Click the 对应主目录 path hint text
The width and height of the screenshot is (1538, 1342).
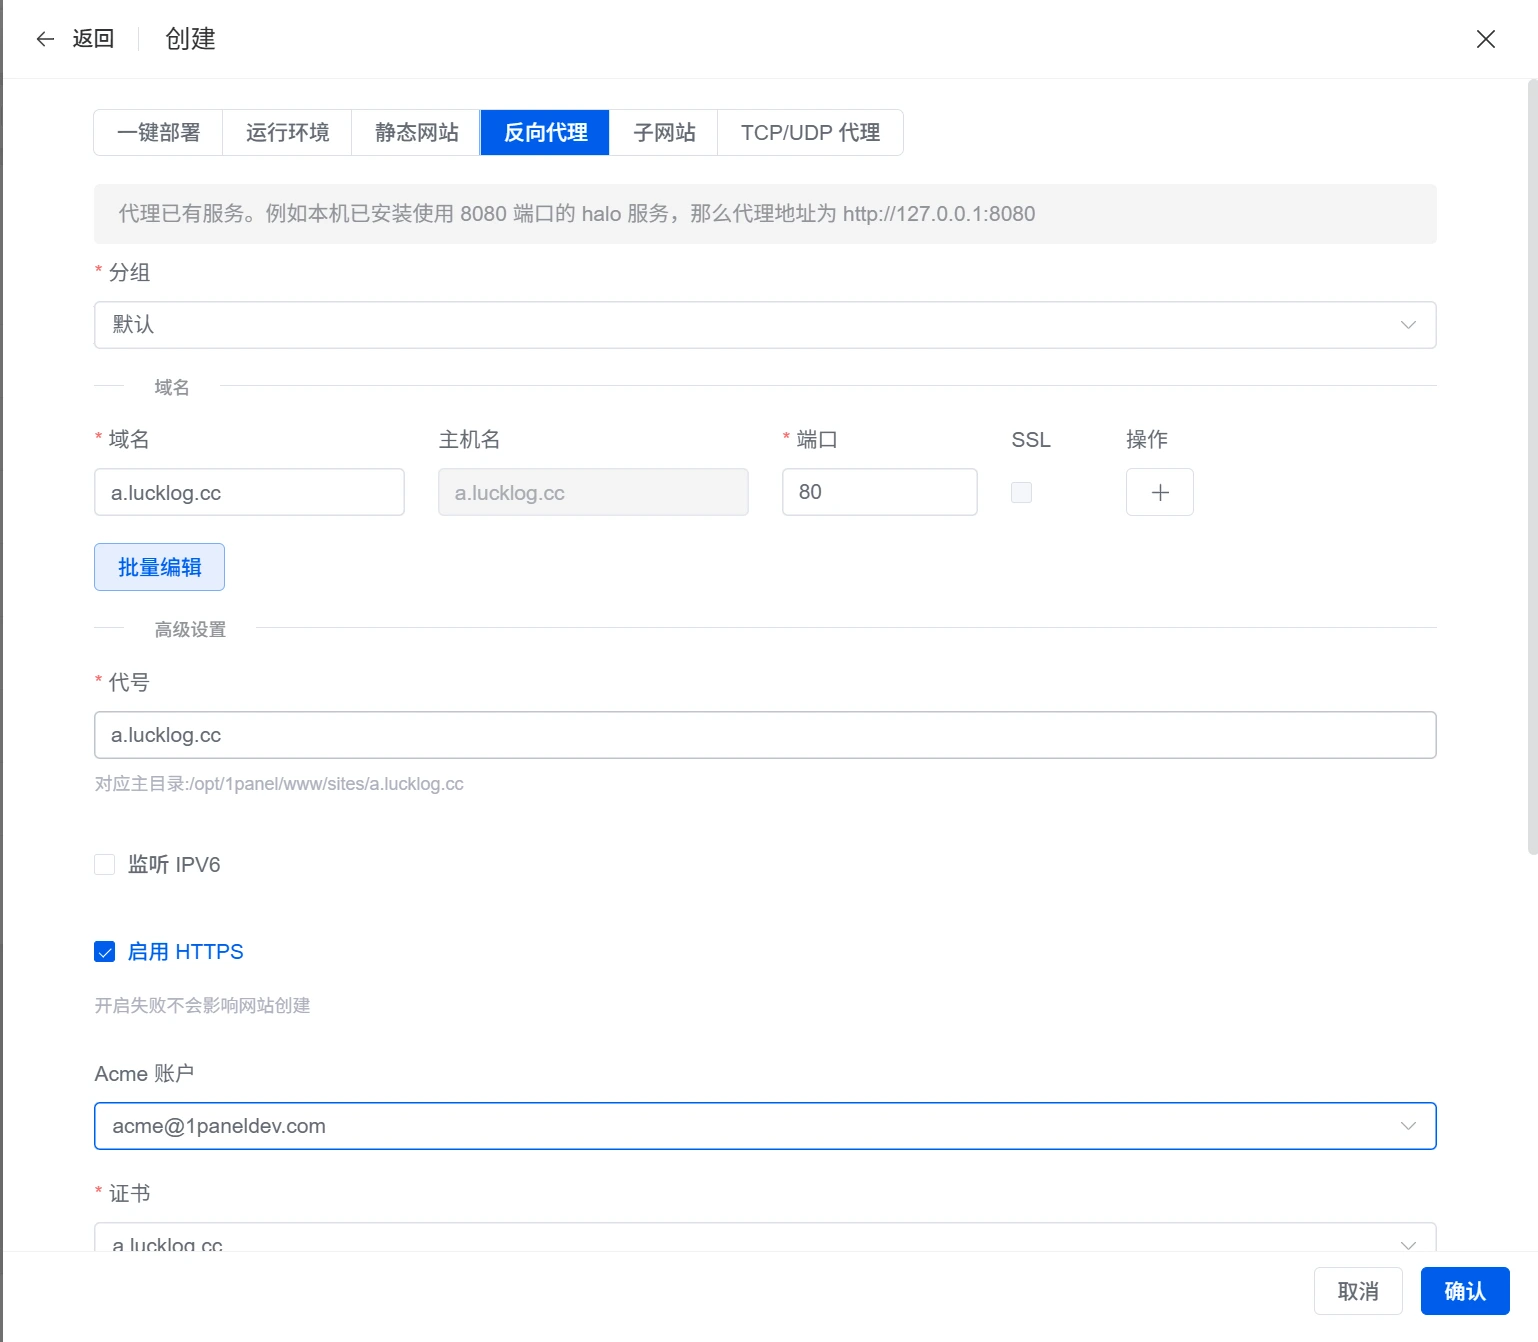tap(279, 784)
